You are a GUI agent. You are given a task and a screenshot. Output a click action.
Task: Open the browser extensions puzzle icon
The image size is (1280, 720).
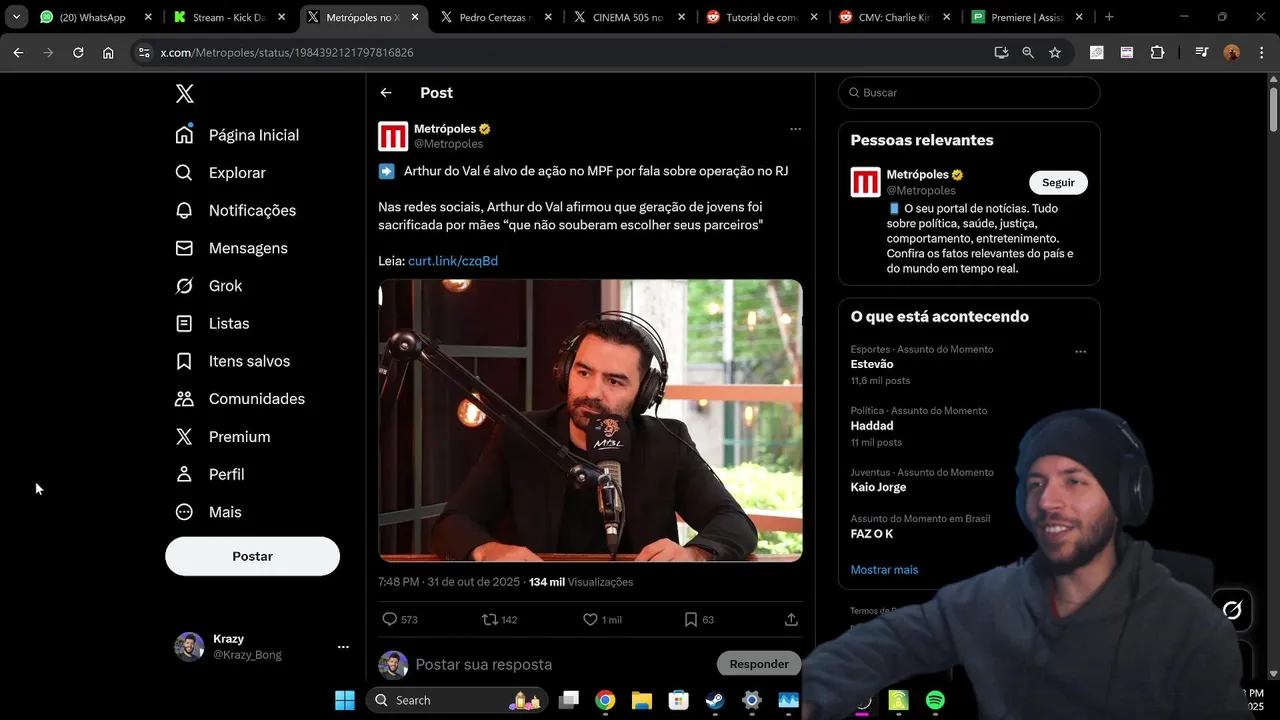pyautogui.click(x=1157, y=52)
